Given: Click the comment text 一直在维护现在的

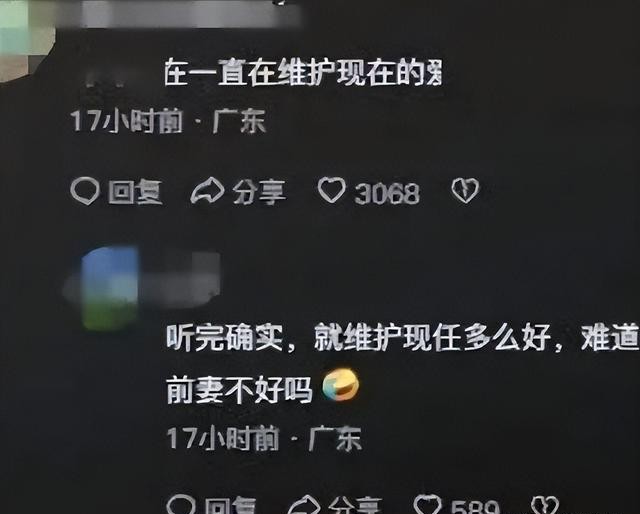Looking at the screenshot, I should pos(303,73).
